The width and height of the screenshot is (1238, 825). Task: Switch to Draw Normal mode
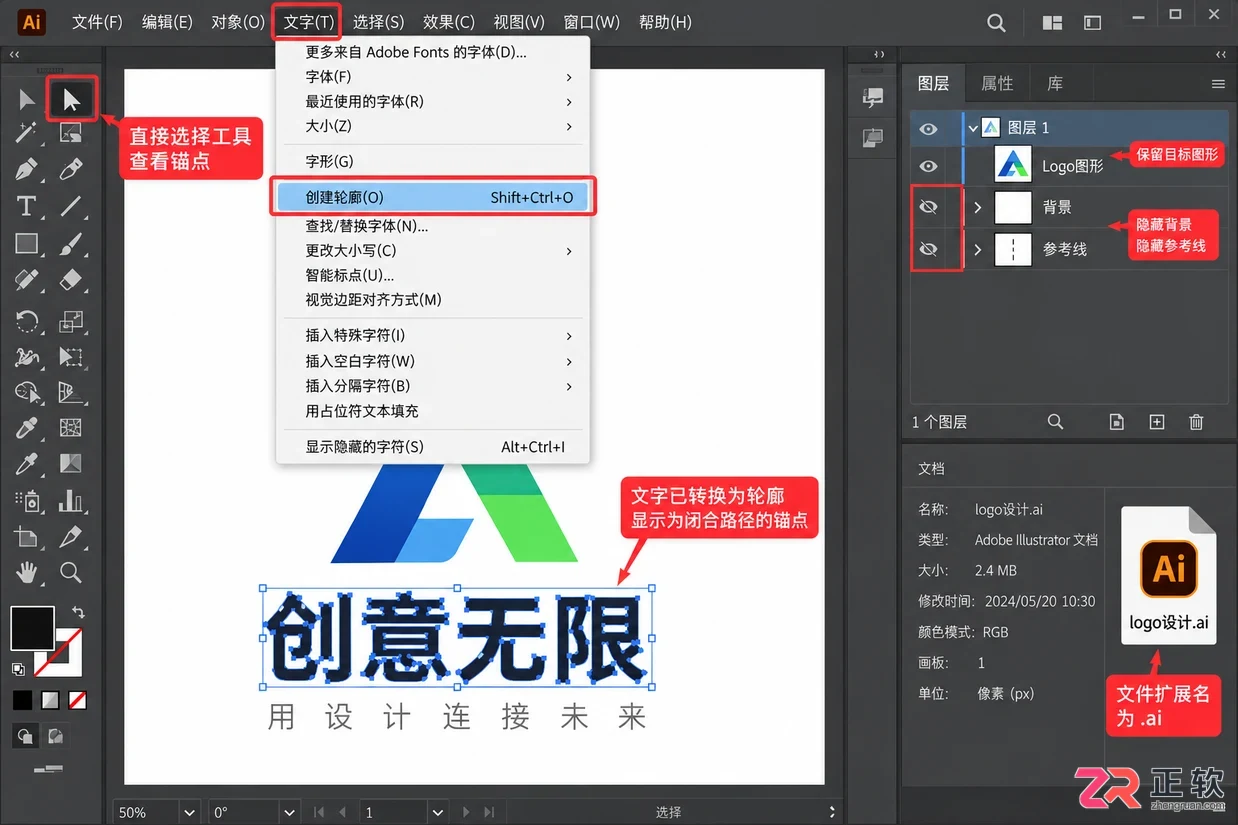[26, 737]
